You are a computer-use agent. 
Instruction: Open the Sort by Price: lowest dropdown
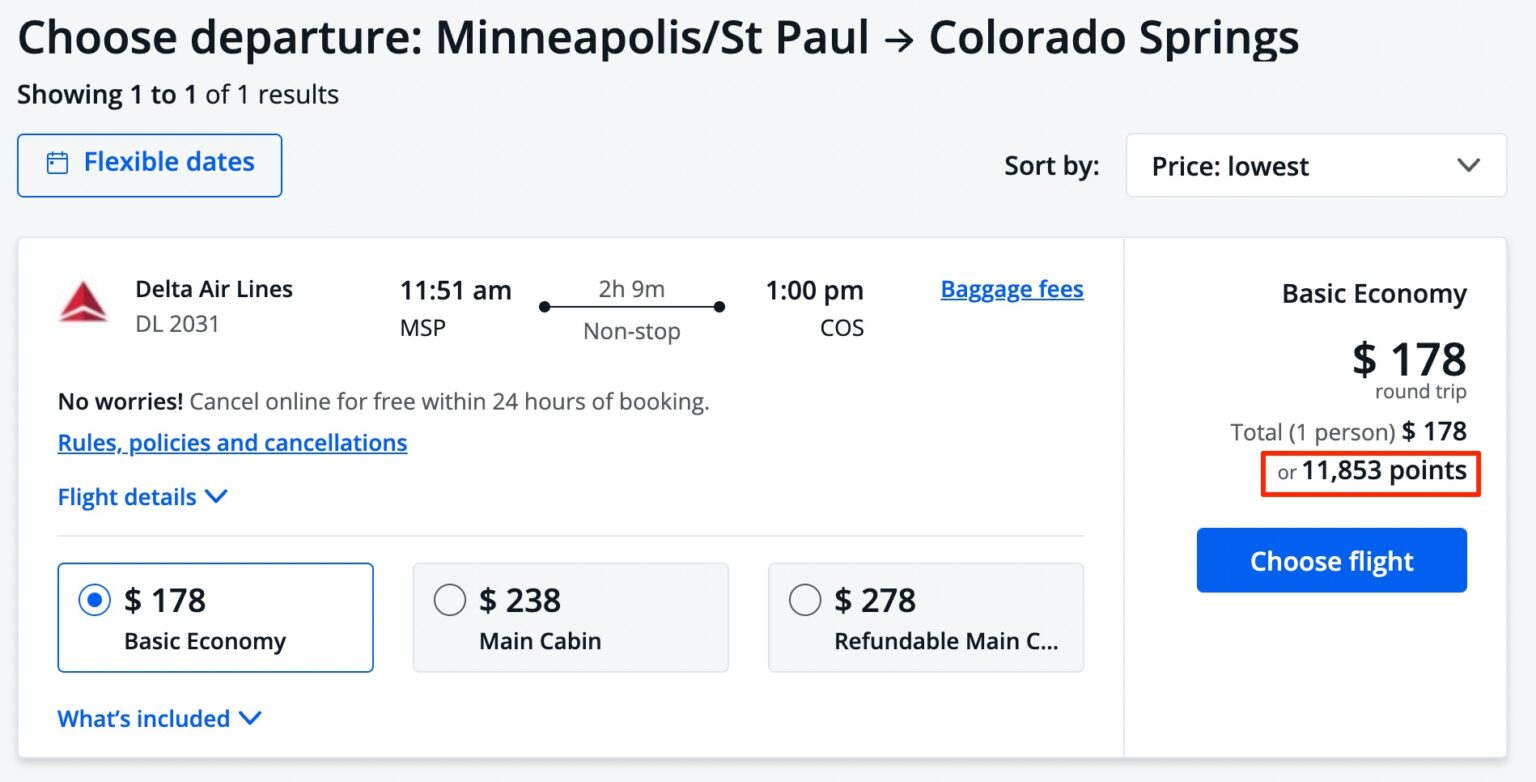click(1315, 166)
